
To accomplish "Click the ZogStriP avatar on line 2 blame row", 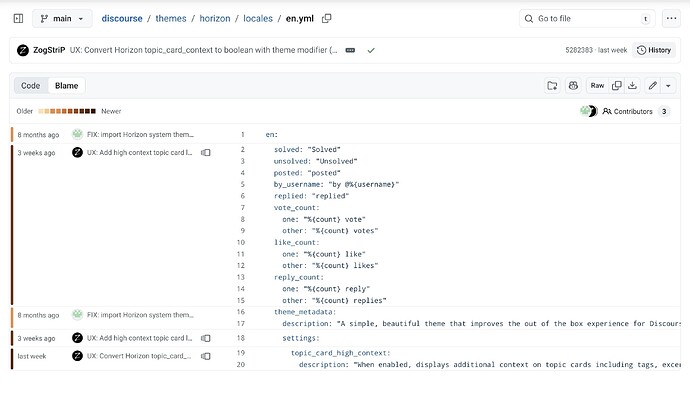I will pyautogui.click(x=77, y=152).
